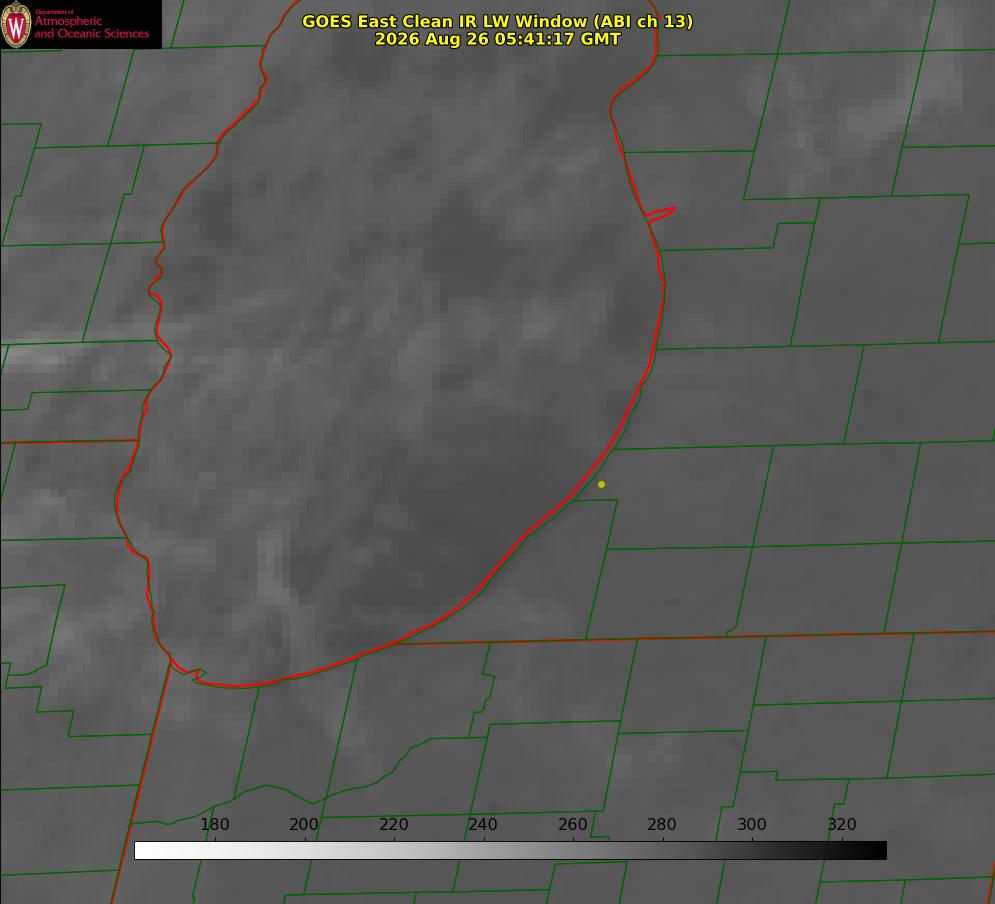The image size is (995, 904).
Task: Click the Atmospheric and Oceanic Sciences text
Action: (92, 27)
